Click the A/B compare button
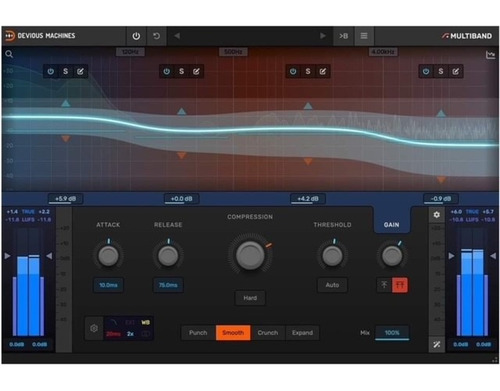The image size is (500, 391). [343, 36]
